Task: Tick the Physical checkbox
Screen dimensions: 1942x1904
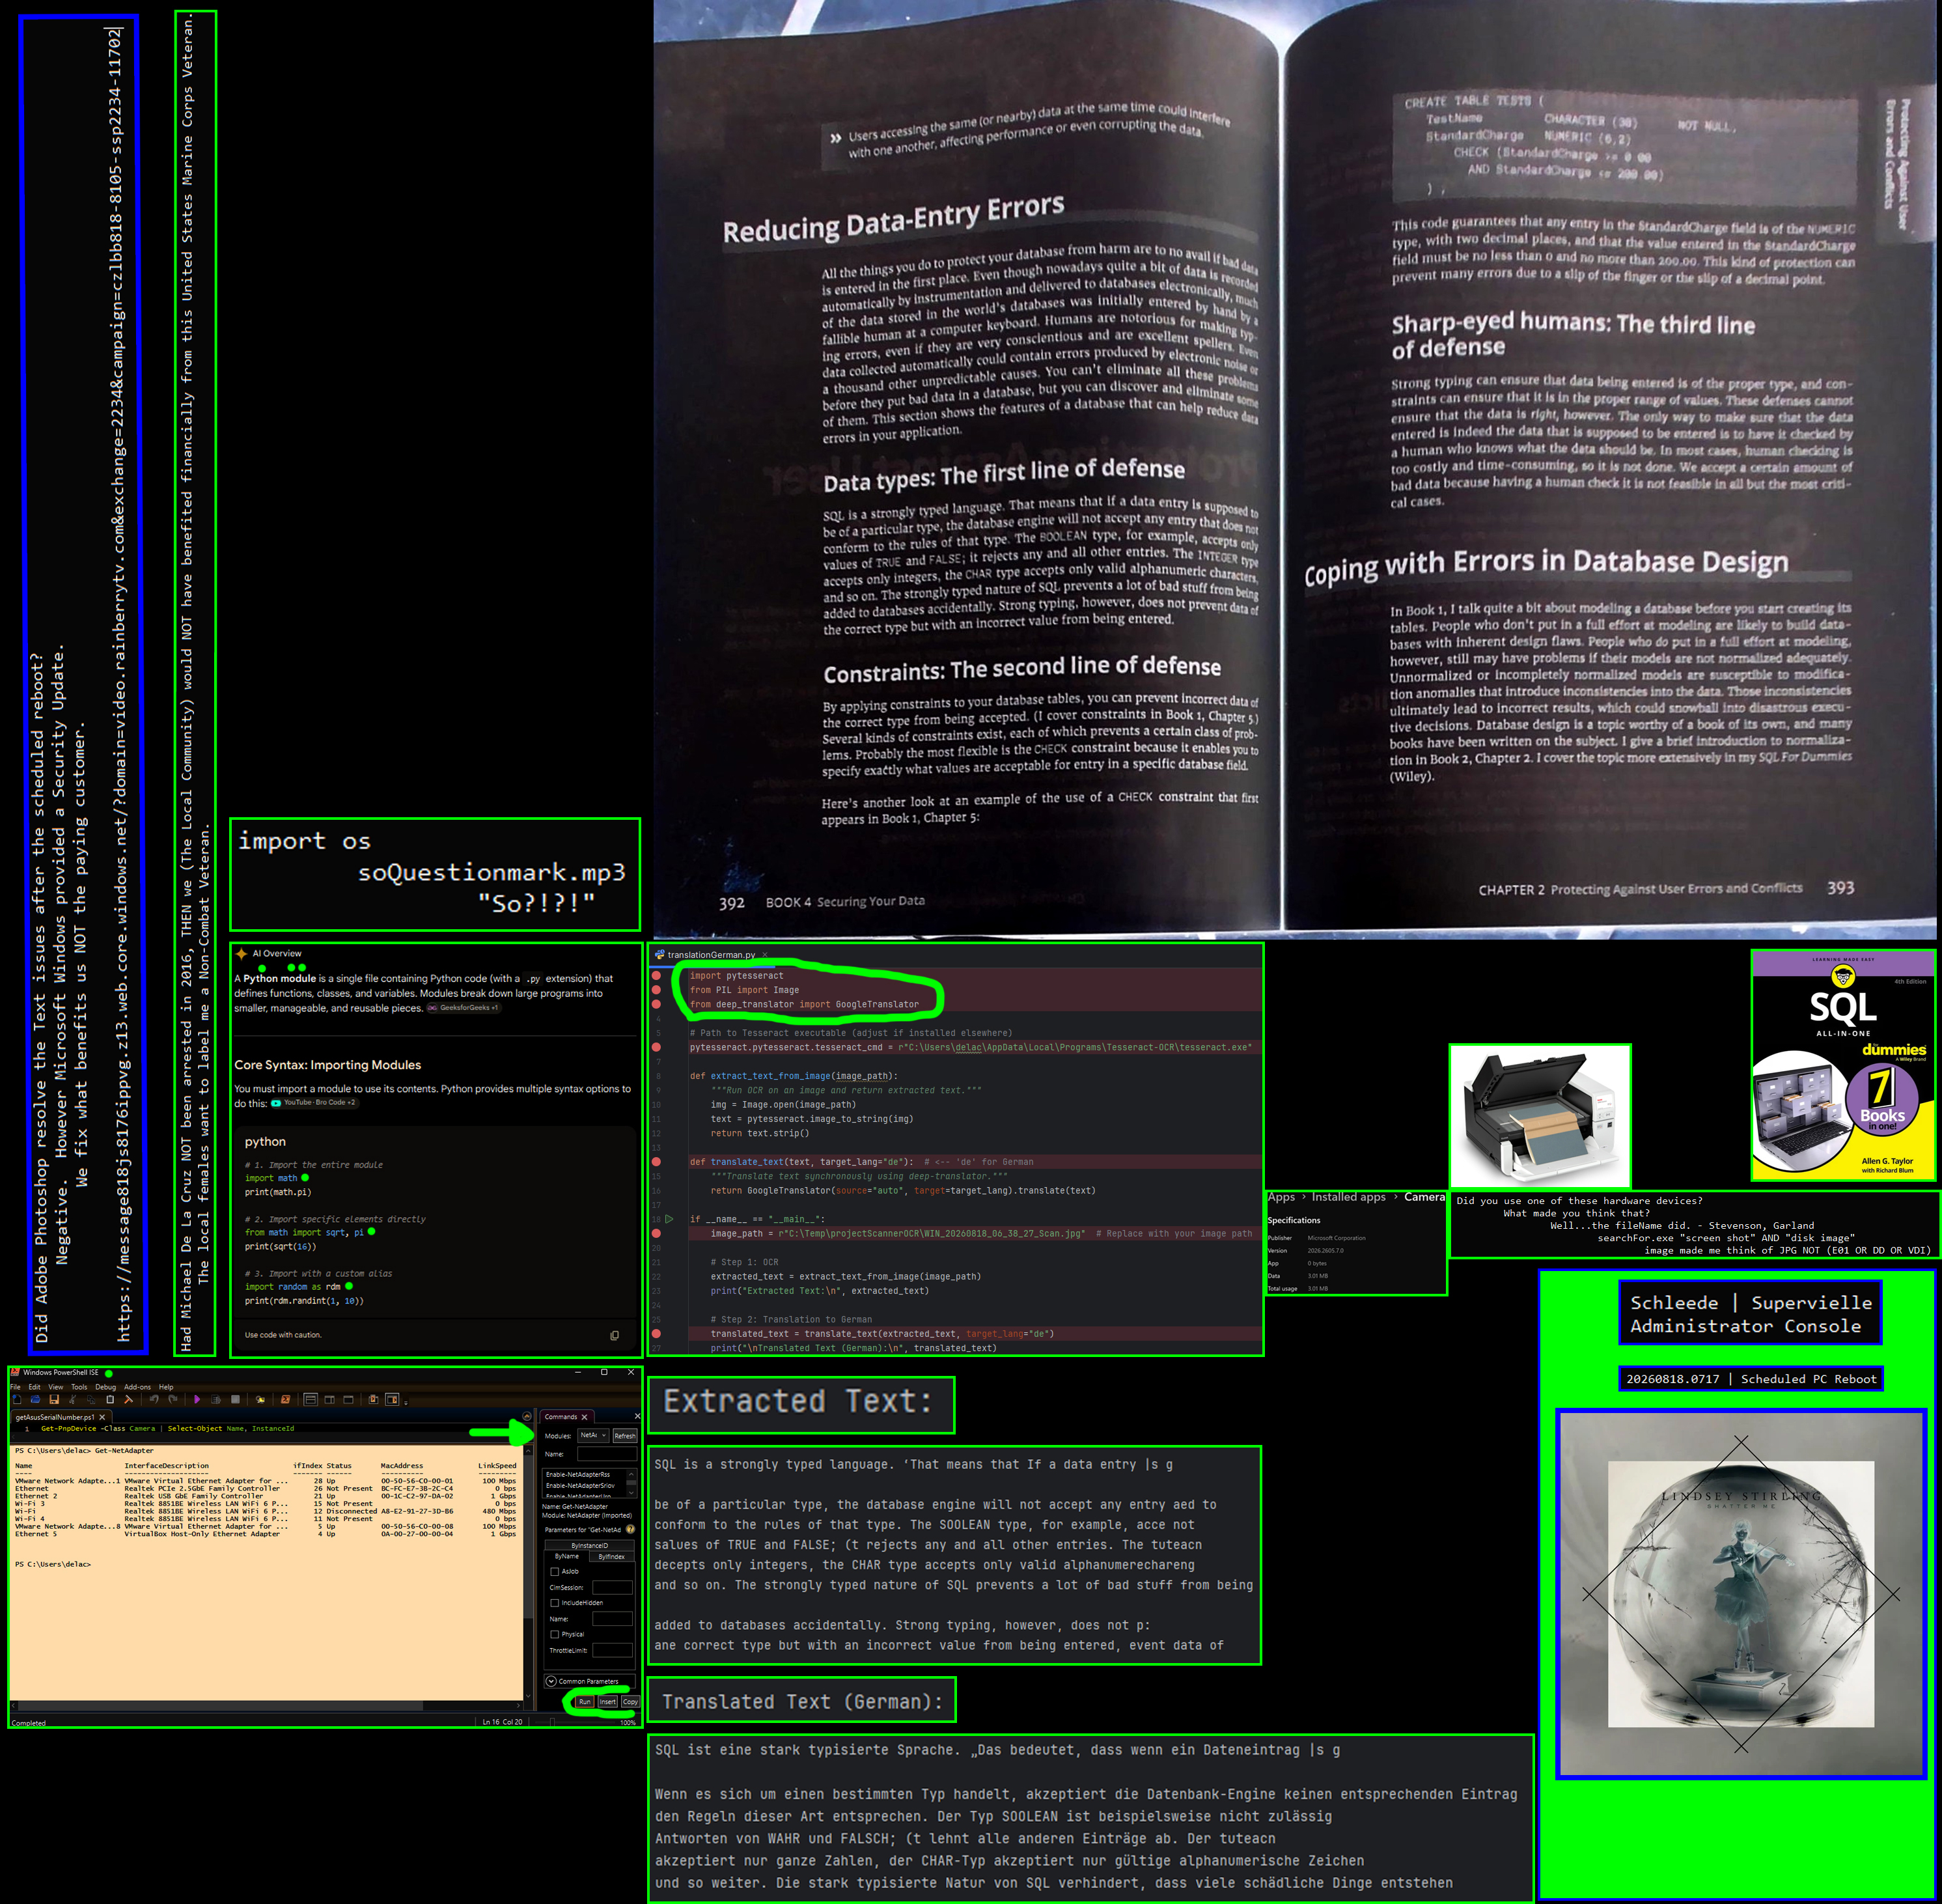Action: [555, 1635]
